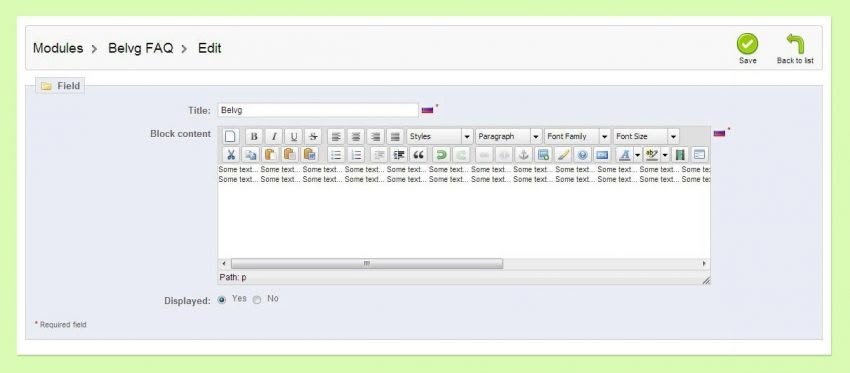Click the scrollbar right arrow in editor
The width and height of the screenshot is (850, 373).
[x=704, y=264]
